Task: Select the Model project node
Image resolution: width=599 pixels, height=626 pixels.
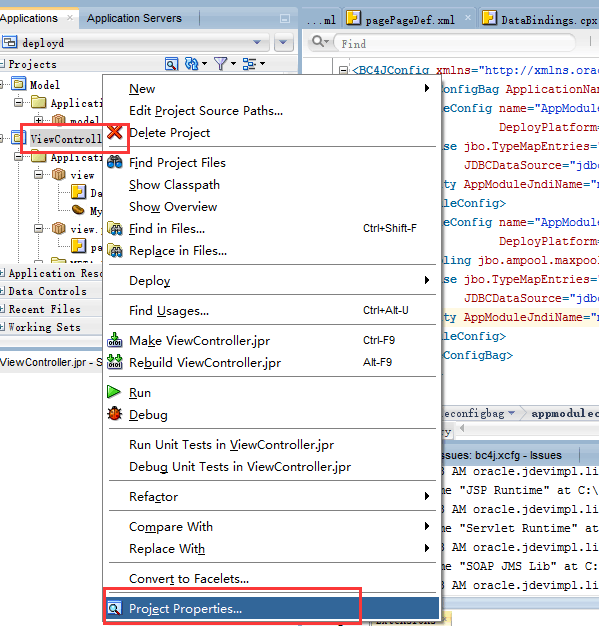Action: point(45,85)
